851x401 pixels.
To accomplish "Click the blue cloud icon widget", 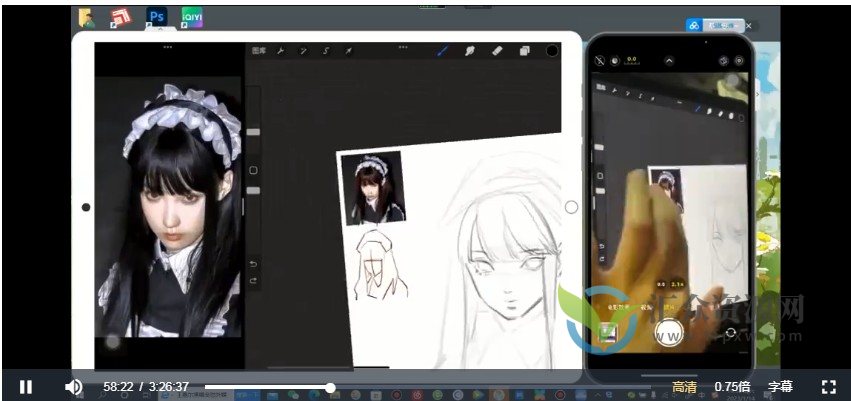I will coord(694,25).
